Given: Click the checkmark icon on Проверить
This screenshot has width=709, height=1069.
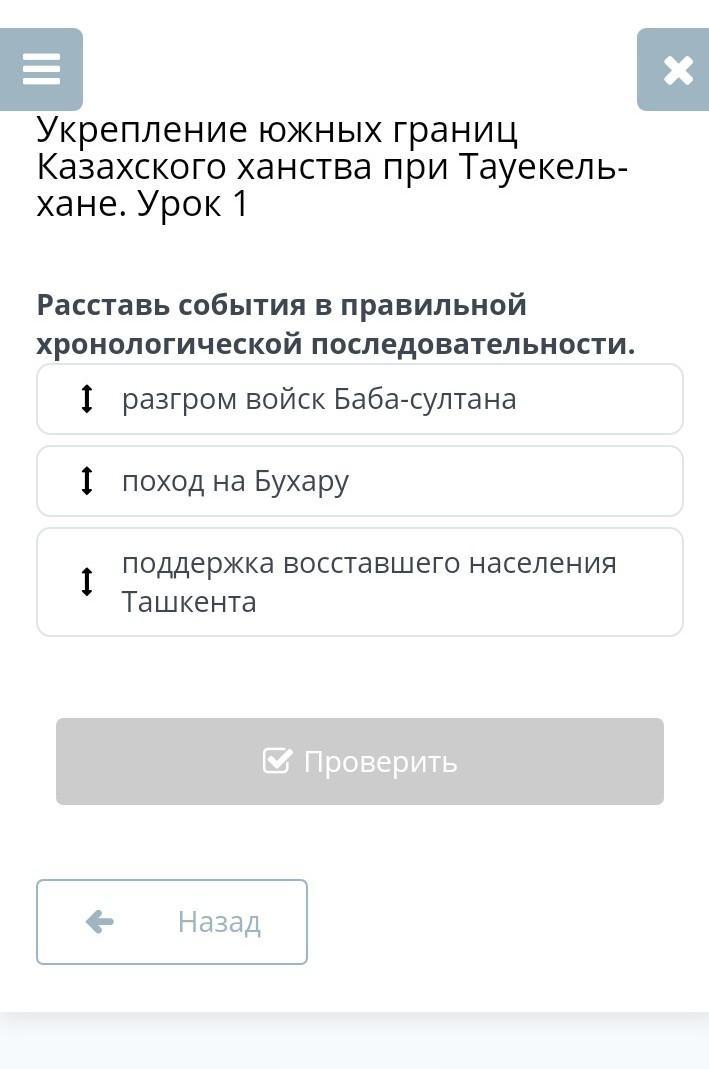Looking at the screenshot, I should click(277, 760).
